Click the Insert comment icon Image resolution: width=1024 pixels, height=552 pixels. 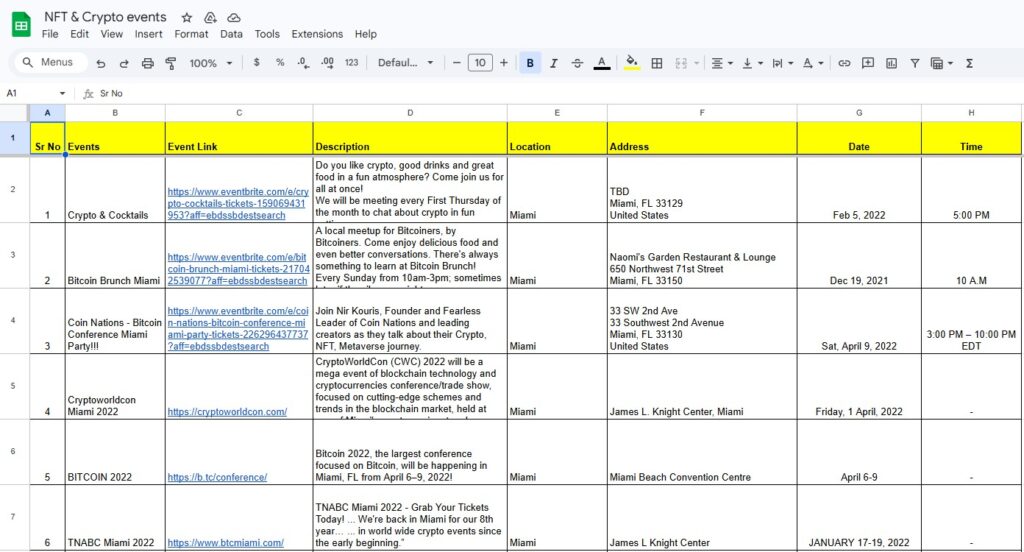868,63
